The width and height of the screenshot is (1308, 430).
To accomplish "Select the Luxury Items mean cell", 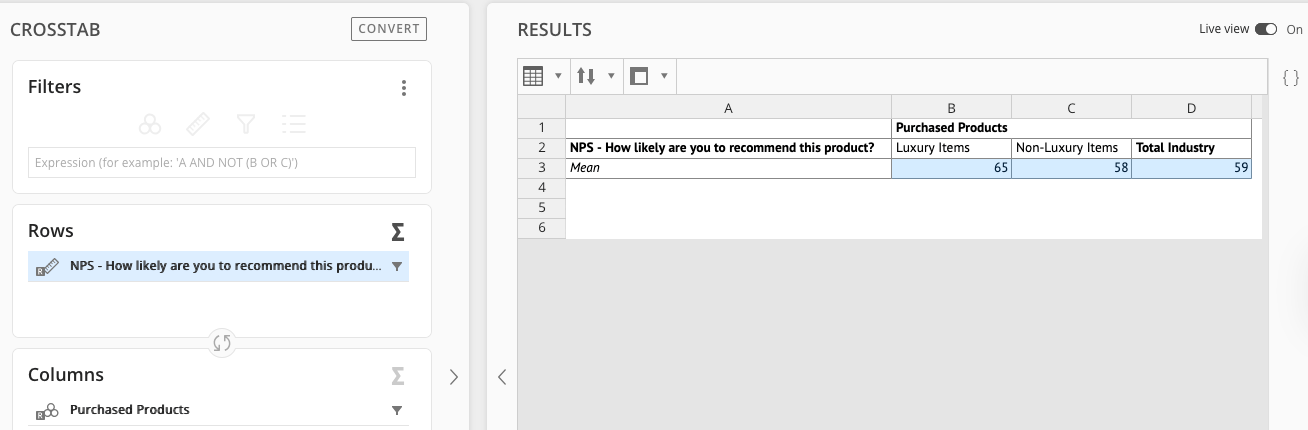I will point(951,168).
